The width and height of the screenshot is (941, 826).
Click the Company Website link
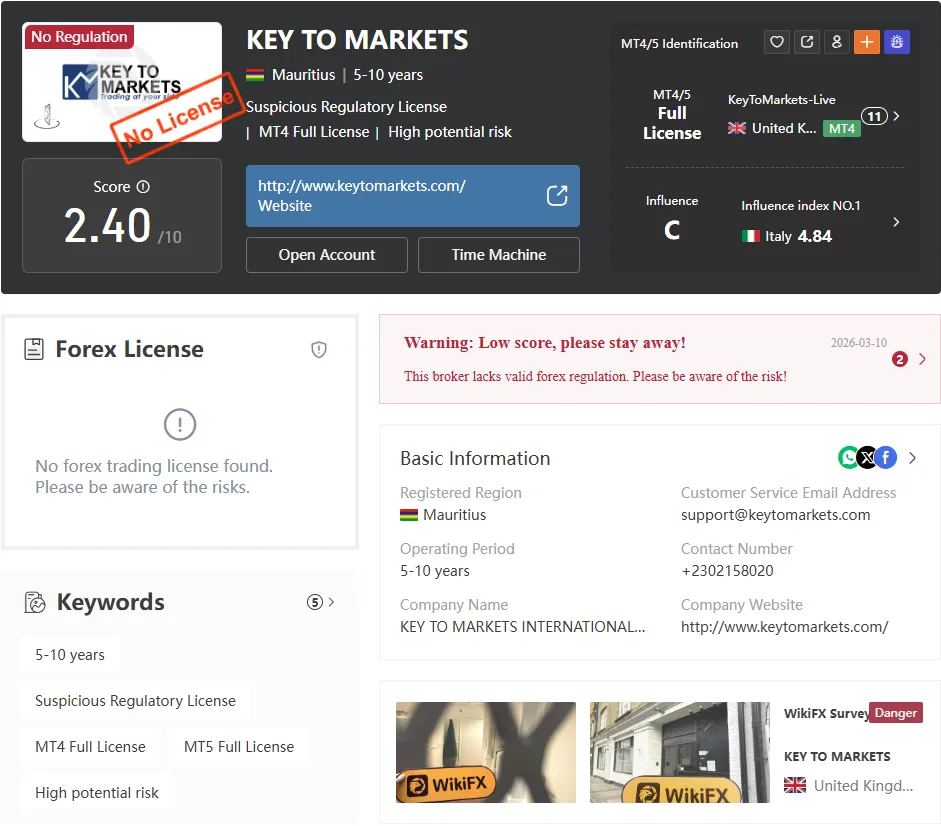784,627
